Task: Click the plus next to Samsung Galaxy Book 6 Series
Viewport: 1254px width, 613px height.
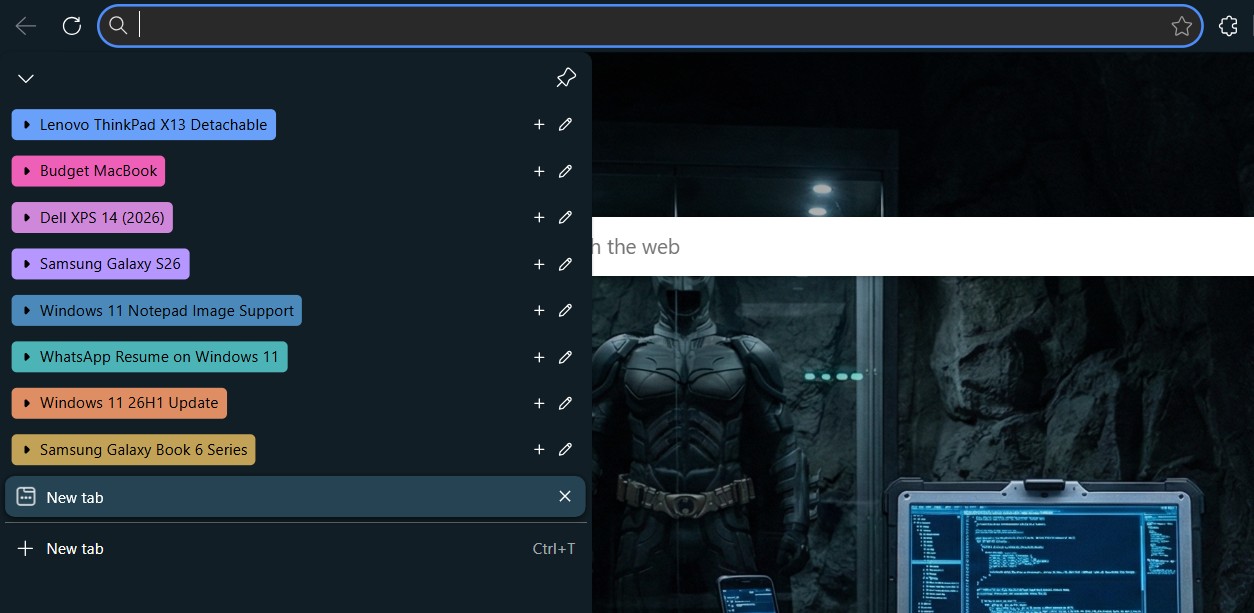Action: 539,449
